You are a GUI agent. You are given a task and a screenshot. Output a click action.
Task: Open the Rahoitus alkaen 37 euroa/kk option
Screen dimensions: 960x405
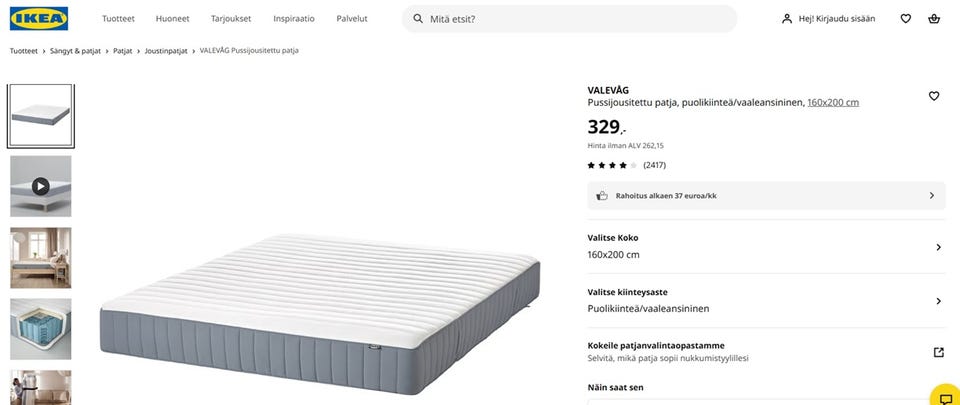tap(766, 196)
